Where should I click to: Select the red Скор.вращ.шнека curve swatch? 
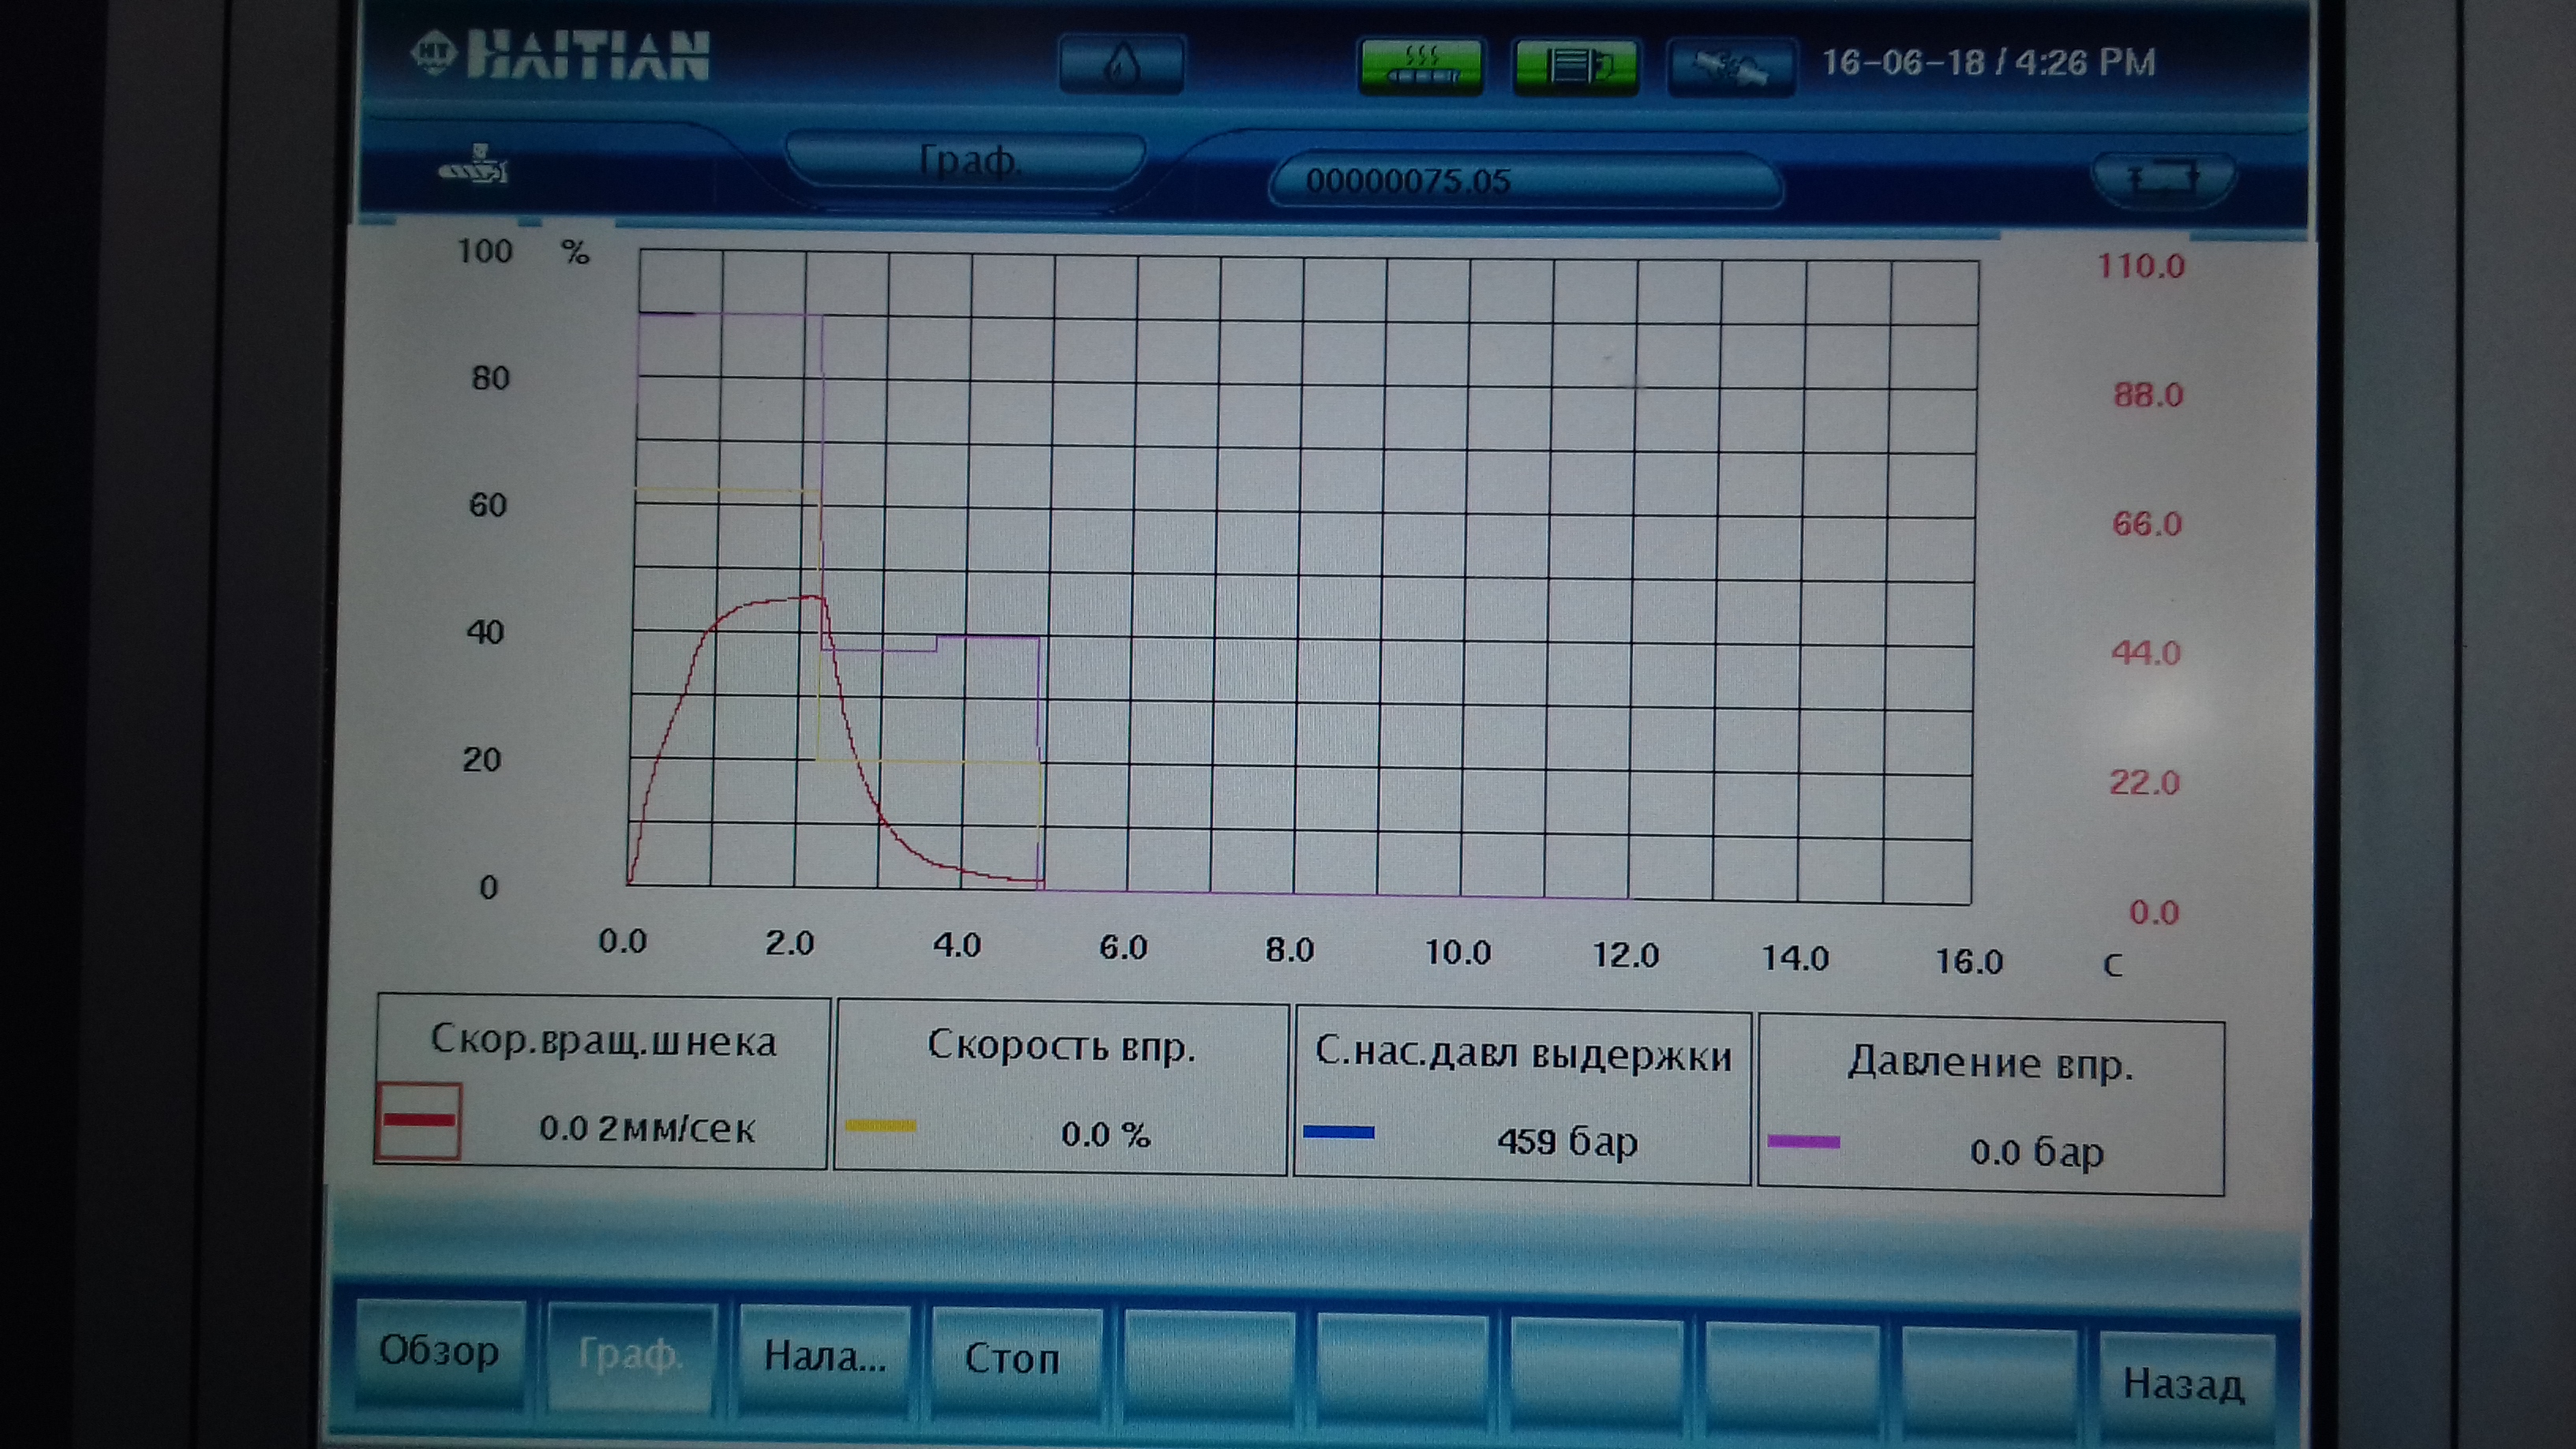click(419, 1121)
